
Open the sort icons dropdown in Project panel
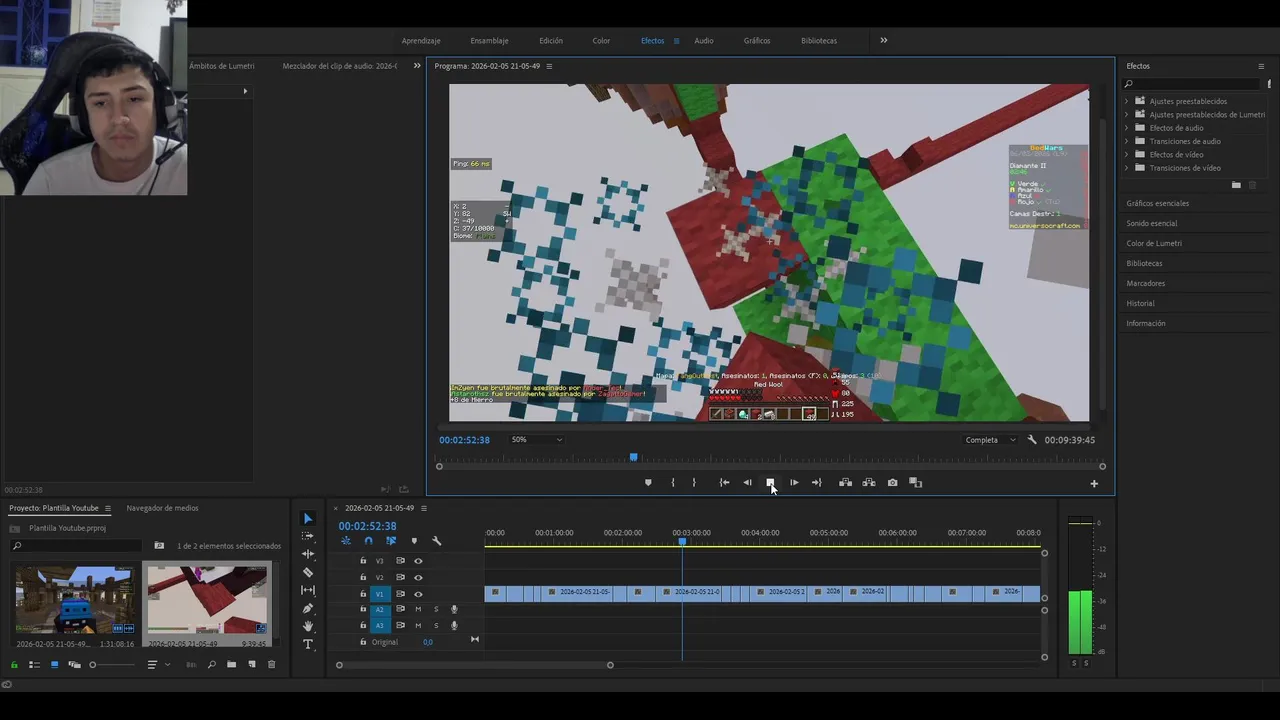click(156, 665)
